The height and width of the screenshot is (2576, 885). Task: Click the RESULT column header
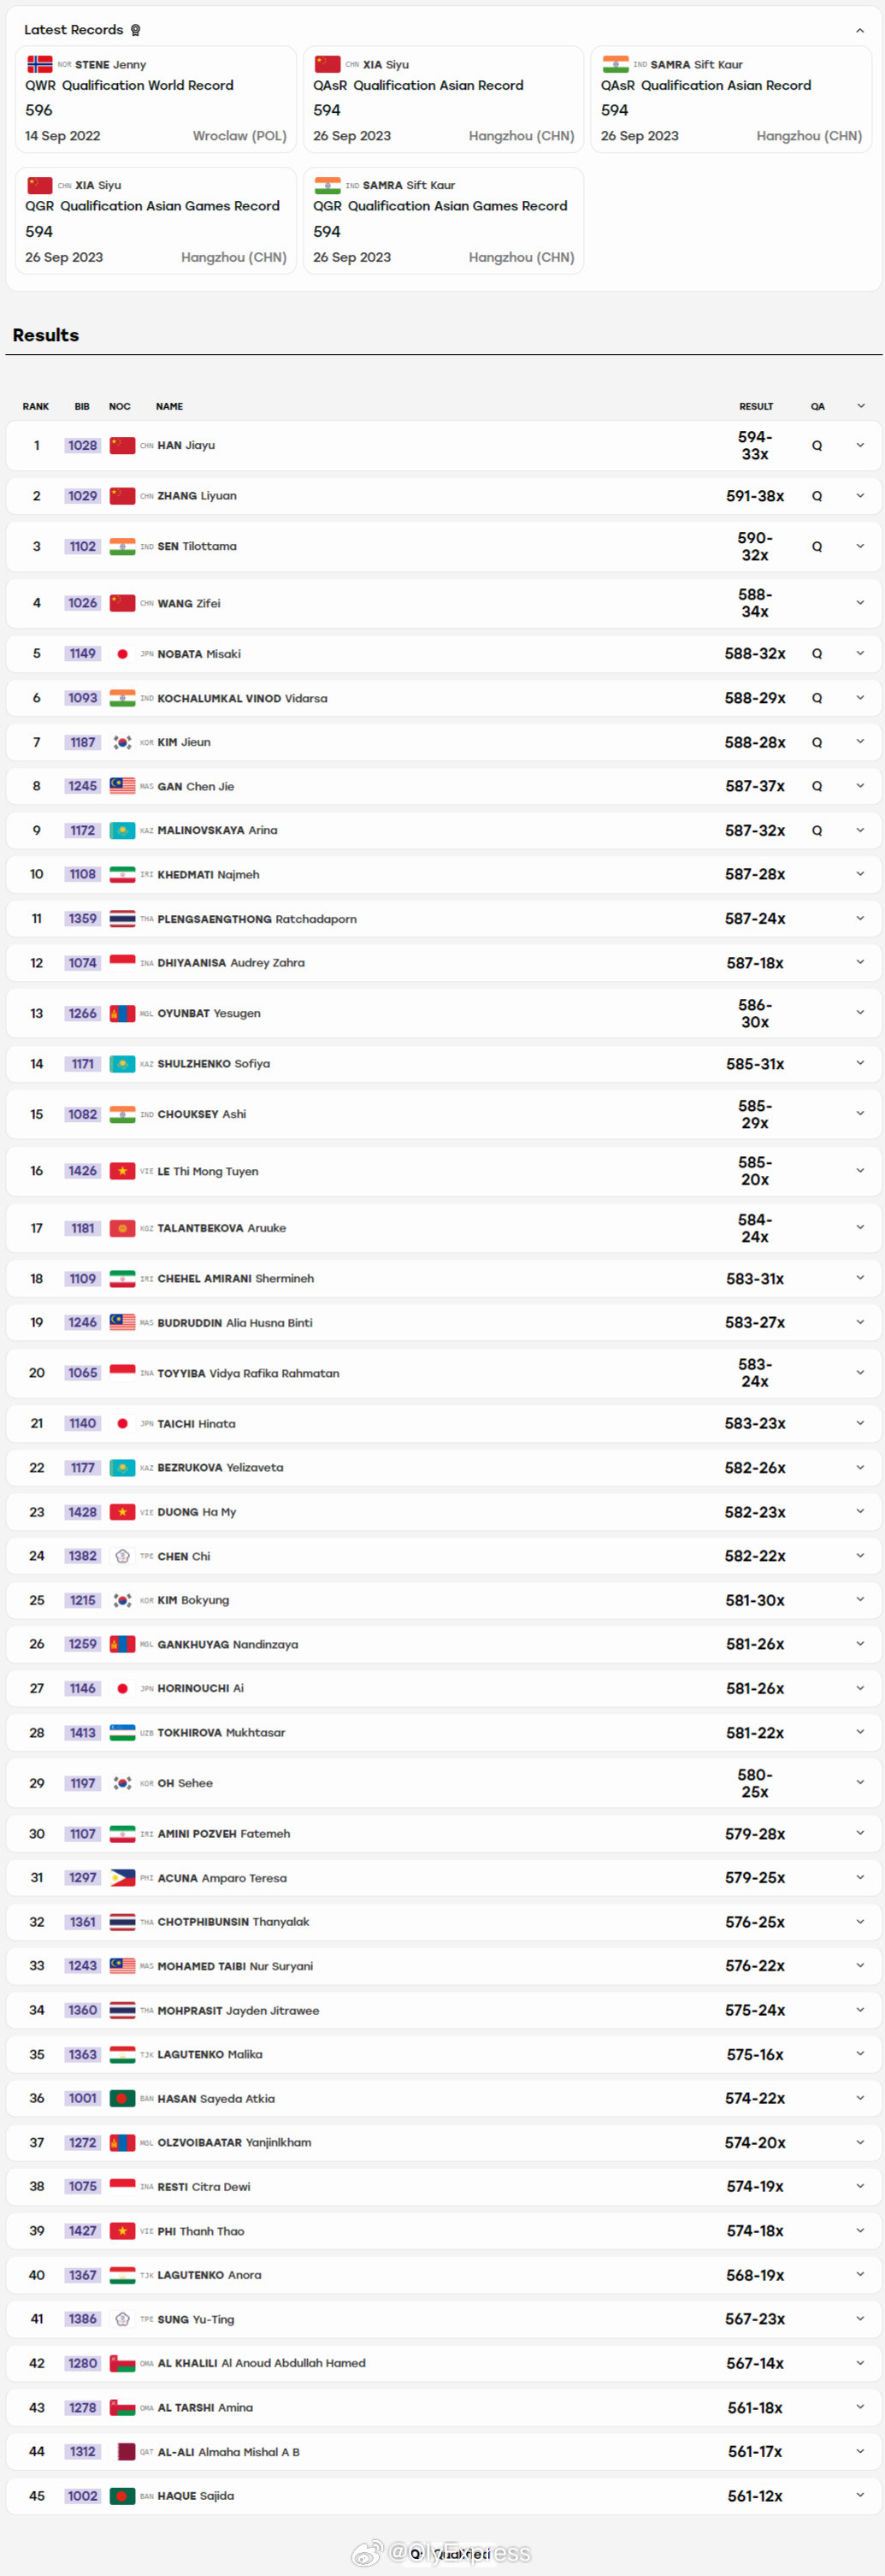click(x=756, y=406)
